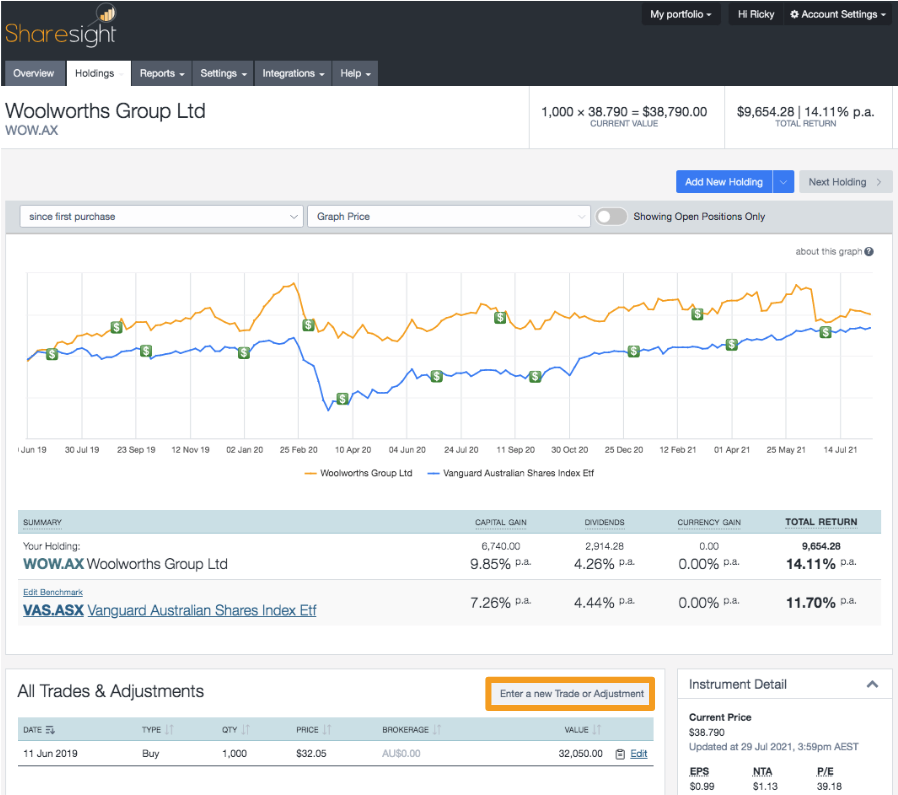Click the comment icon beside Edit link

620,754
